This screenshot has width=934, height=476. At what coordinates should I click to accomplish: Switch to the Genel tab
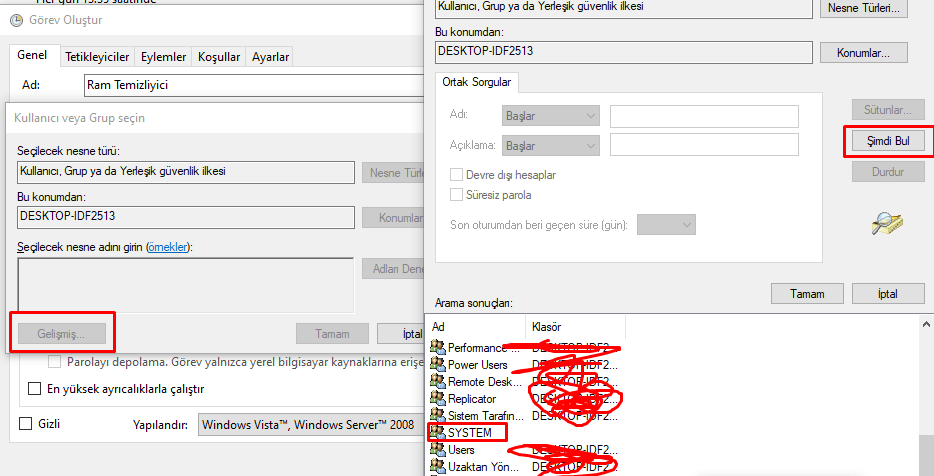click(x=32, y=55)
